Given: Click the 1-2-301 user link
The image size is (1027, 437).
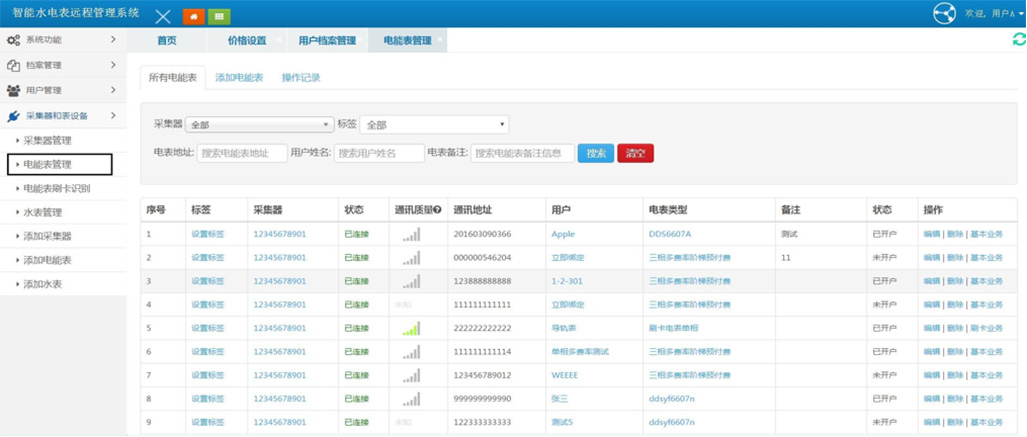Looking at the screenshot, I should click(567, 281).
